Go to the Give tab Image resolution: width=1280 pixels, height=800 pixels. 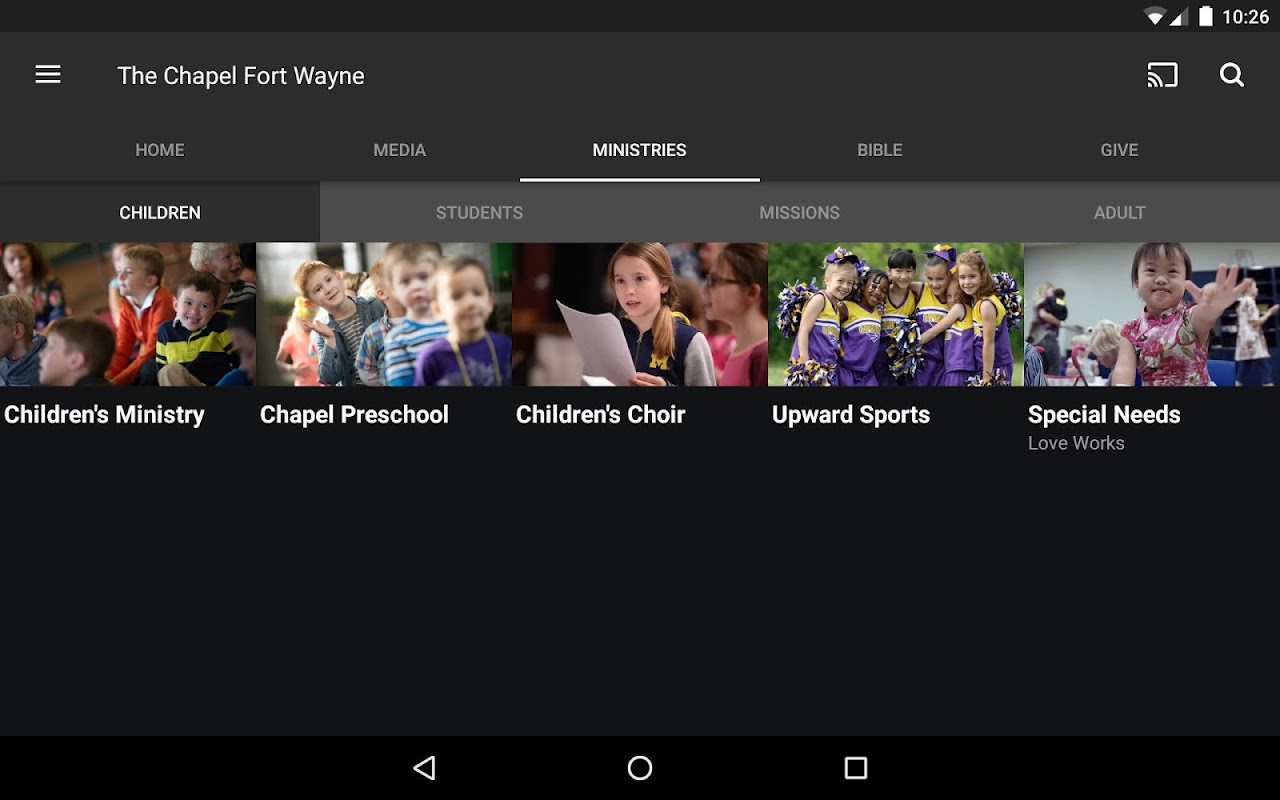coord(1120,150)
